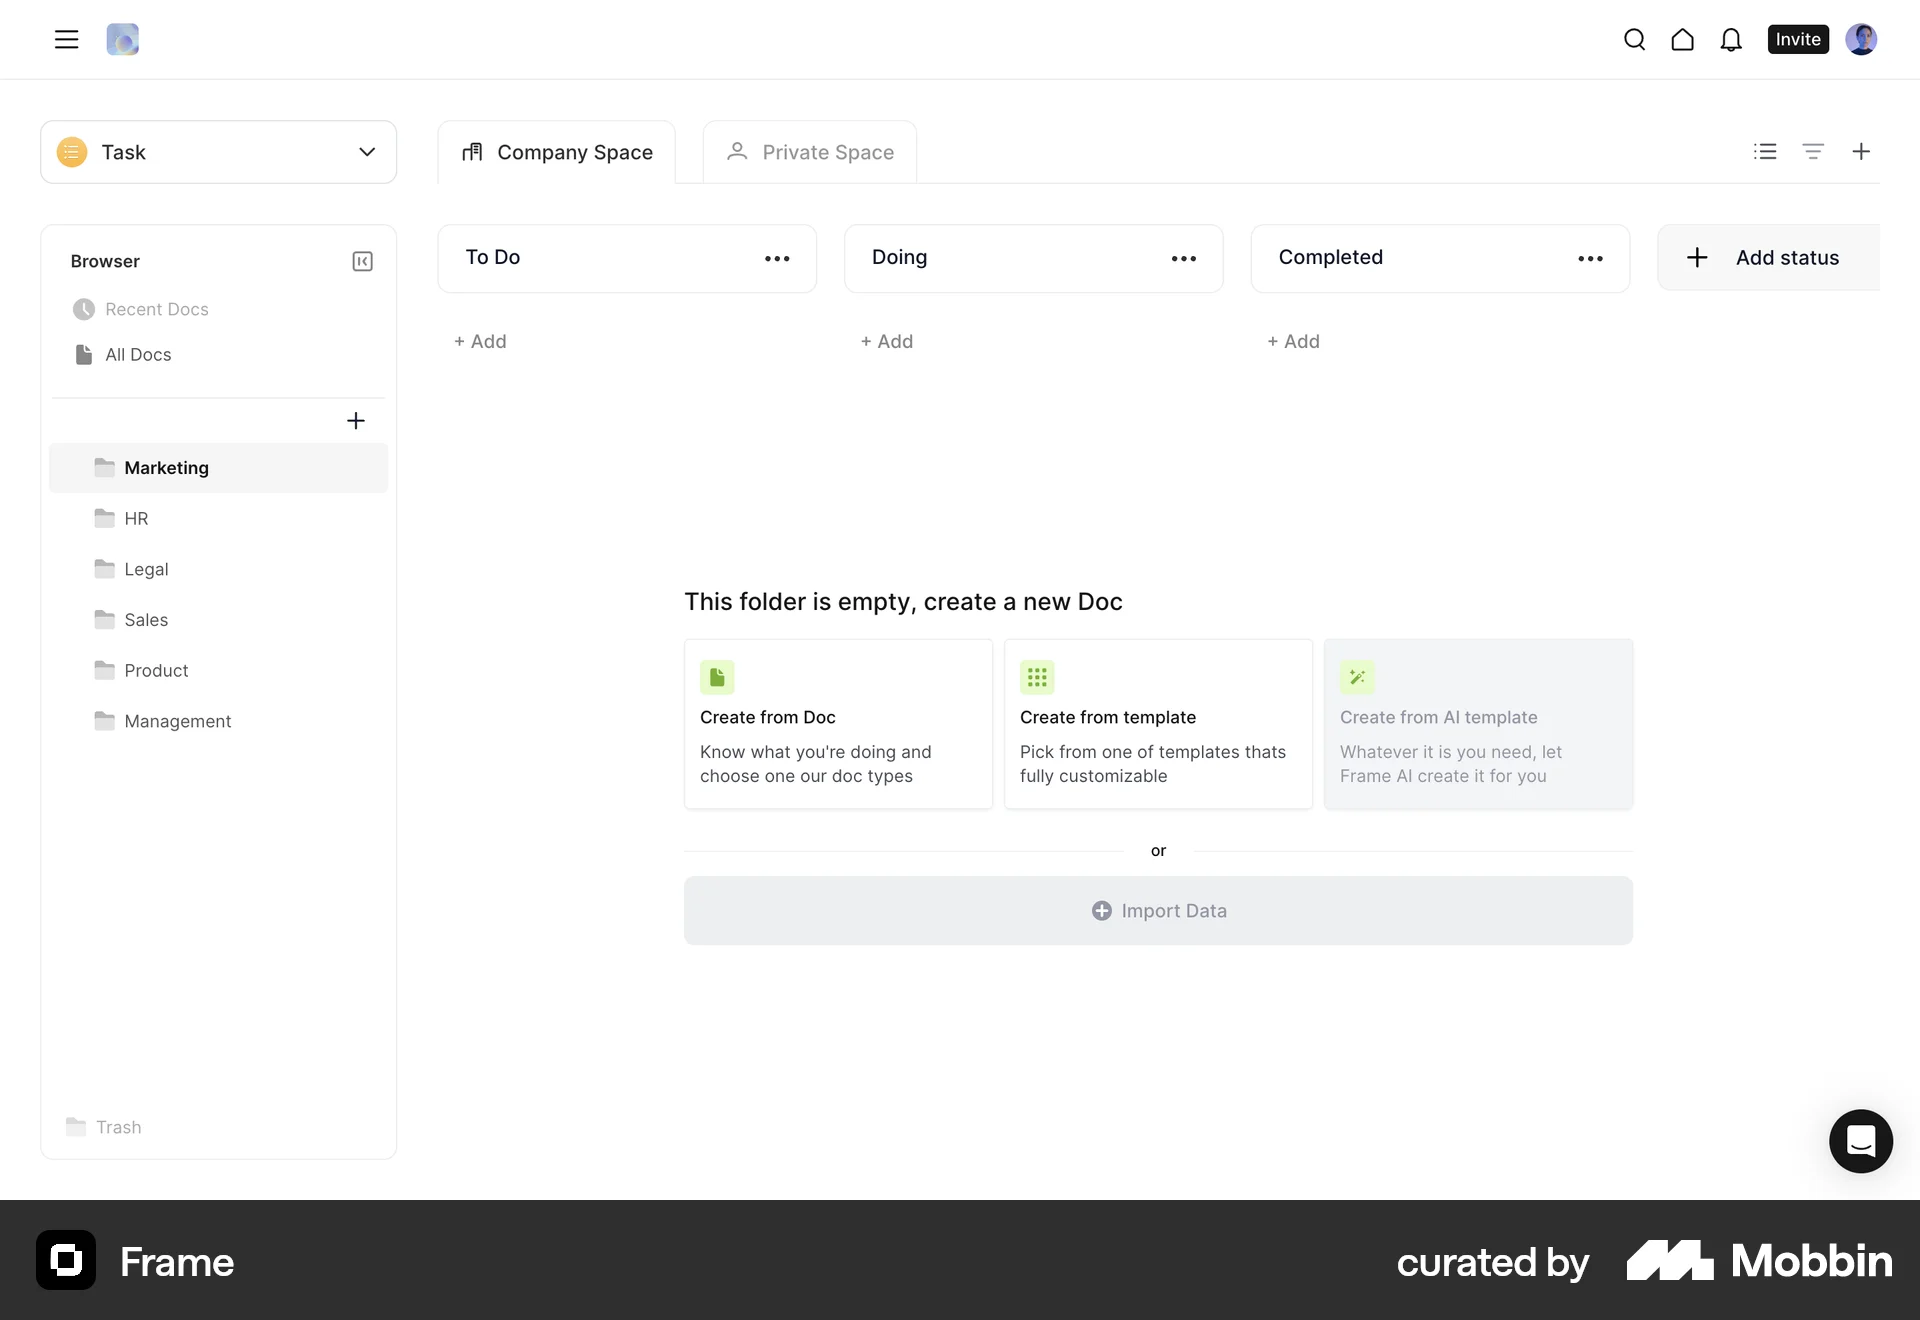The width and height of the screenshot is (1920, 1320).
Task: Open the To Do column options menu
Action: (x=777, y=258)
